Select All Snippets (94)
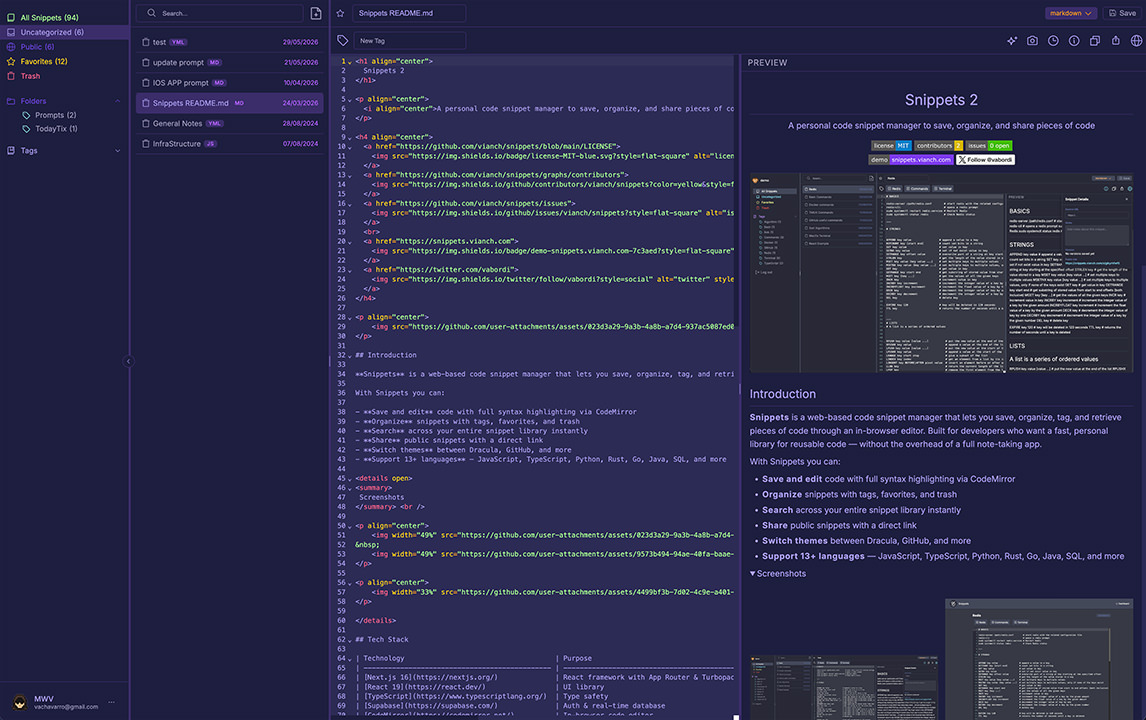Screen dimensions: 1146x720 pyautogui.click(x=64, y=18)
